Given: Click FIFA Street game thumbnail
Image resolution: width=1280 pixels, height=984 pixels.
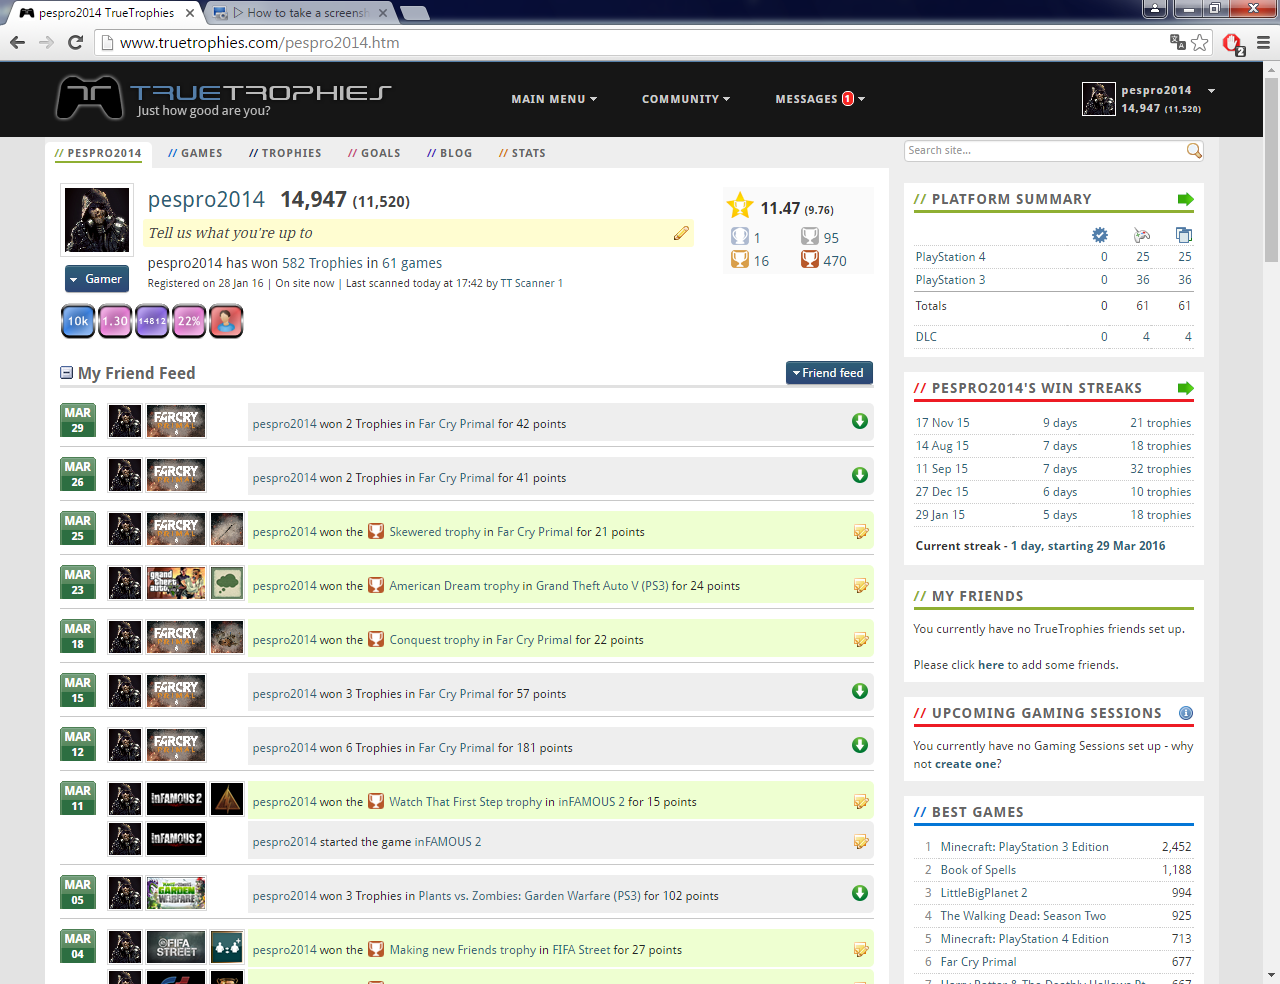Looking at the screenshot, I should pos(176,947).
